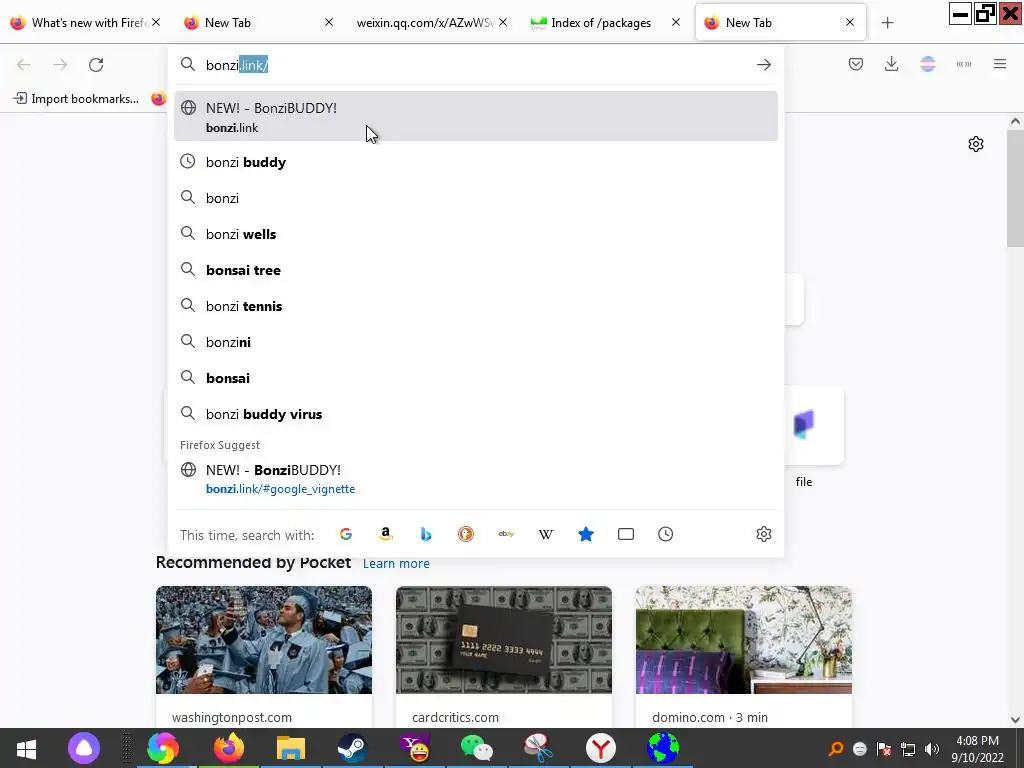This screenshot has height=768, width=1024.
Task: Search with DuckDuckGo this time
Action: click(x=466, y=534)
